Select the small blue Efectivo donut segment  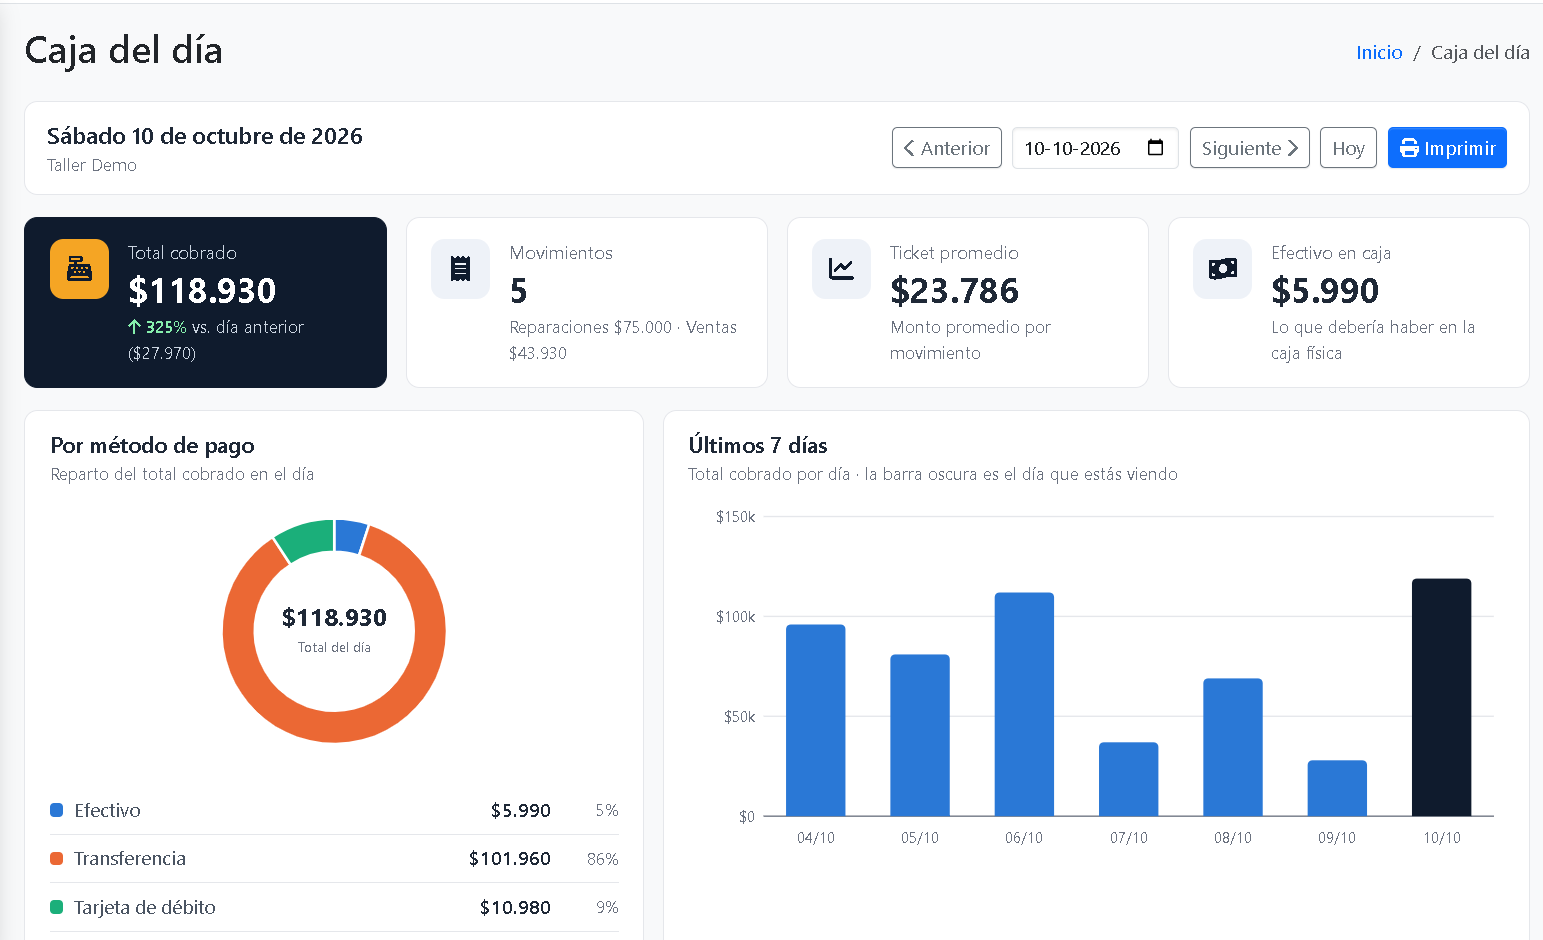point(350,536)
